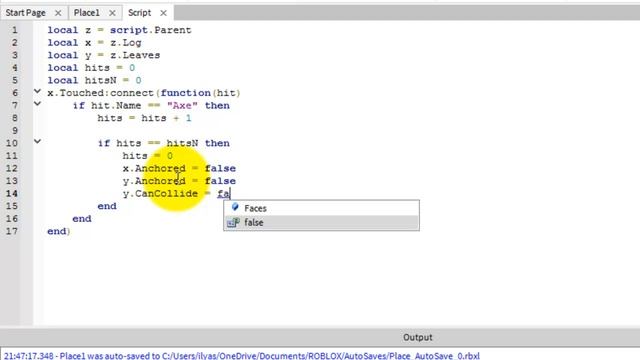The width and height of the screenshot is (640, 360).
Task: Click 'local hits = 0' line
Action: (x=91, y=68)
